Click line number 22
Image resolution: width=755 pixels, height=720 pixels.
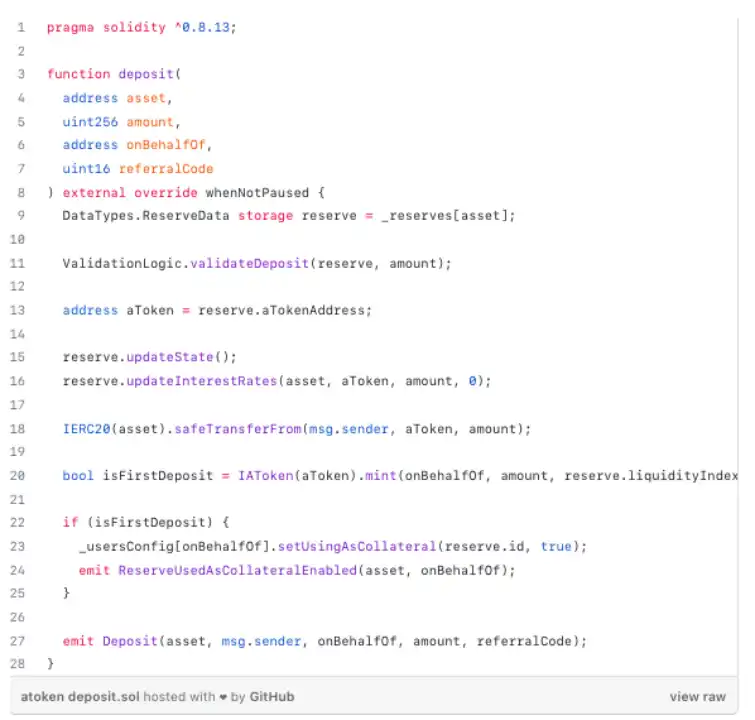pyautogui.click(x=17, y=522)
